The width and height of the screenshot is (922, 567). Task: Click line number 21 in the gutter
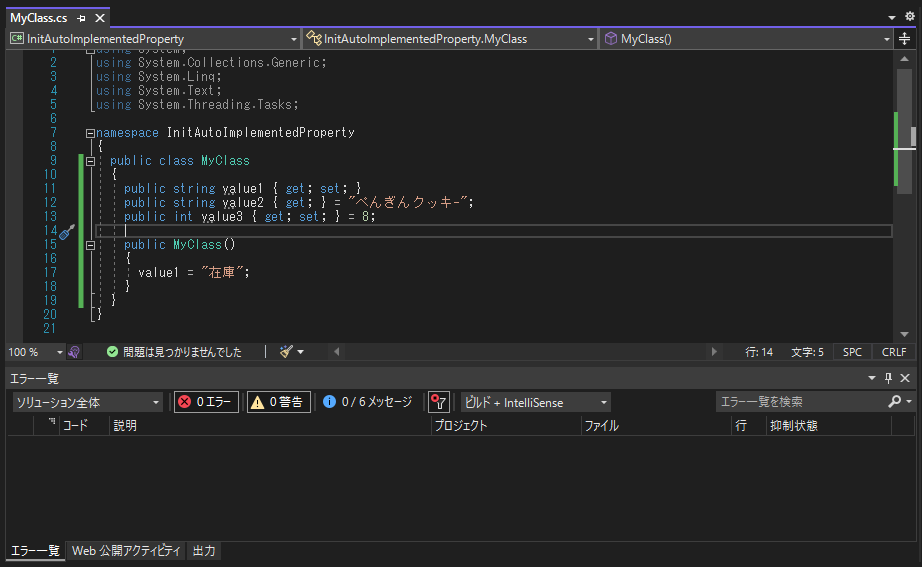49,329
